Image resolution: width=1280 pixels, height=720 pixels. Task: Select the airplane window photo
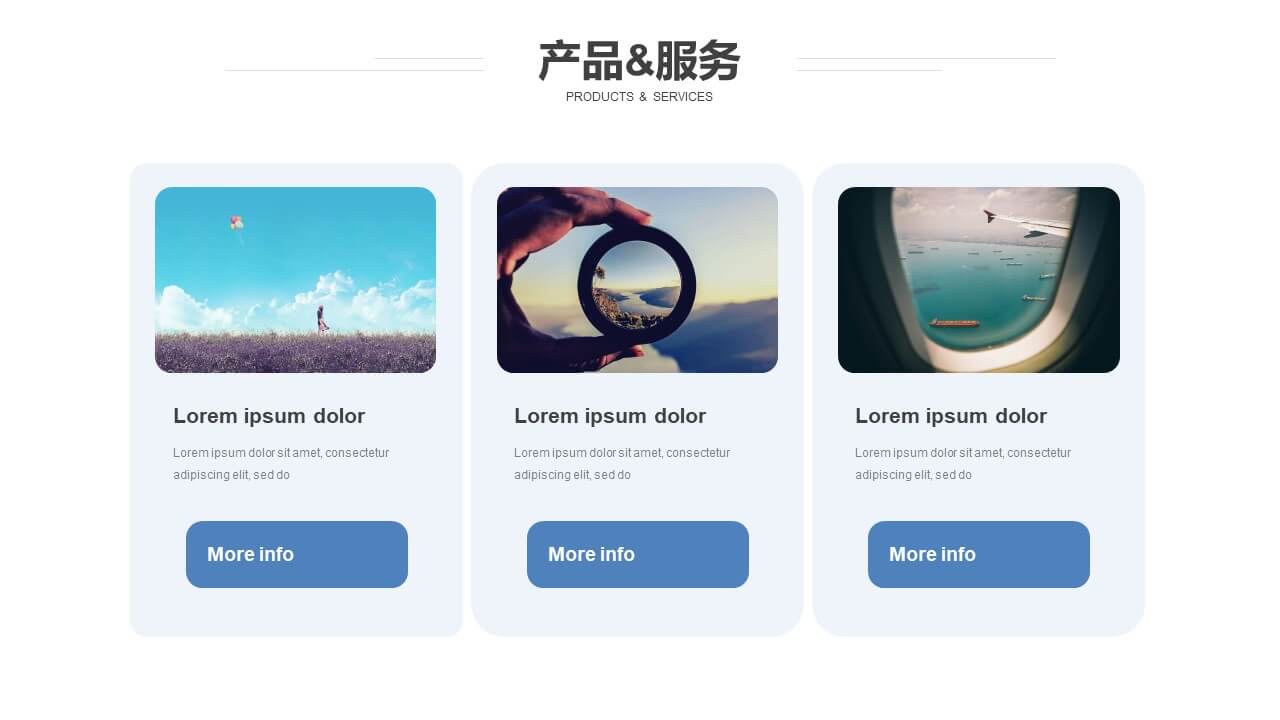tap(979, 280)
